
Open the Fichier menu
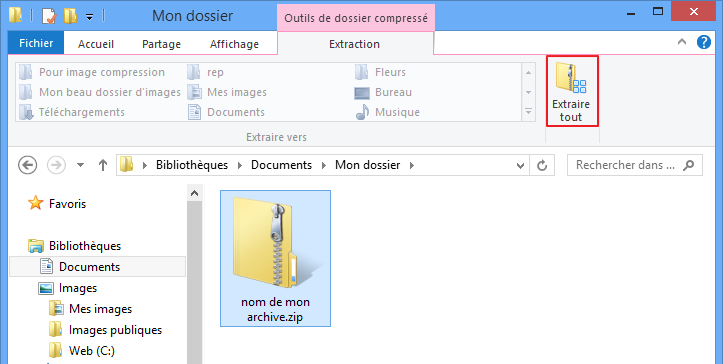(x=36, y=43)
